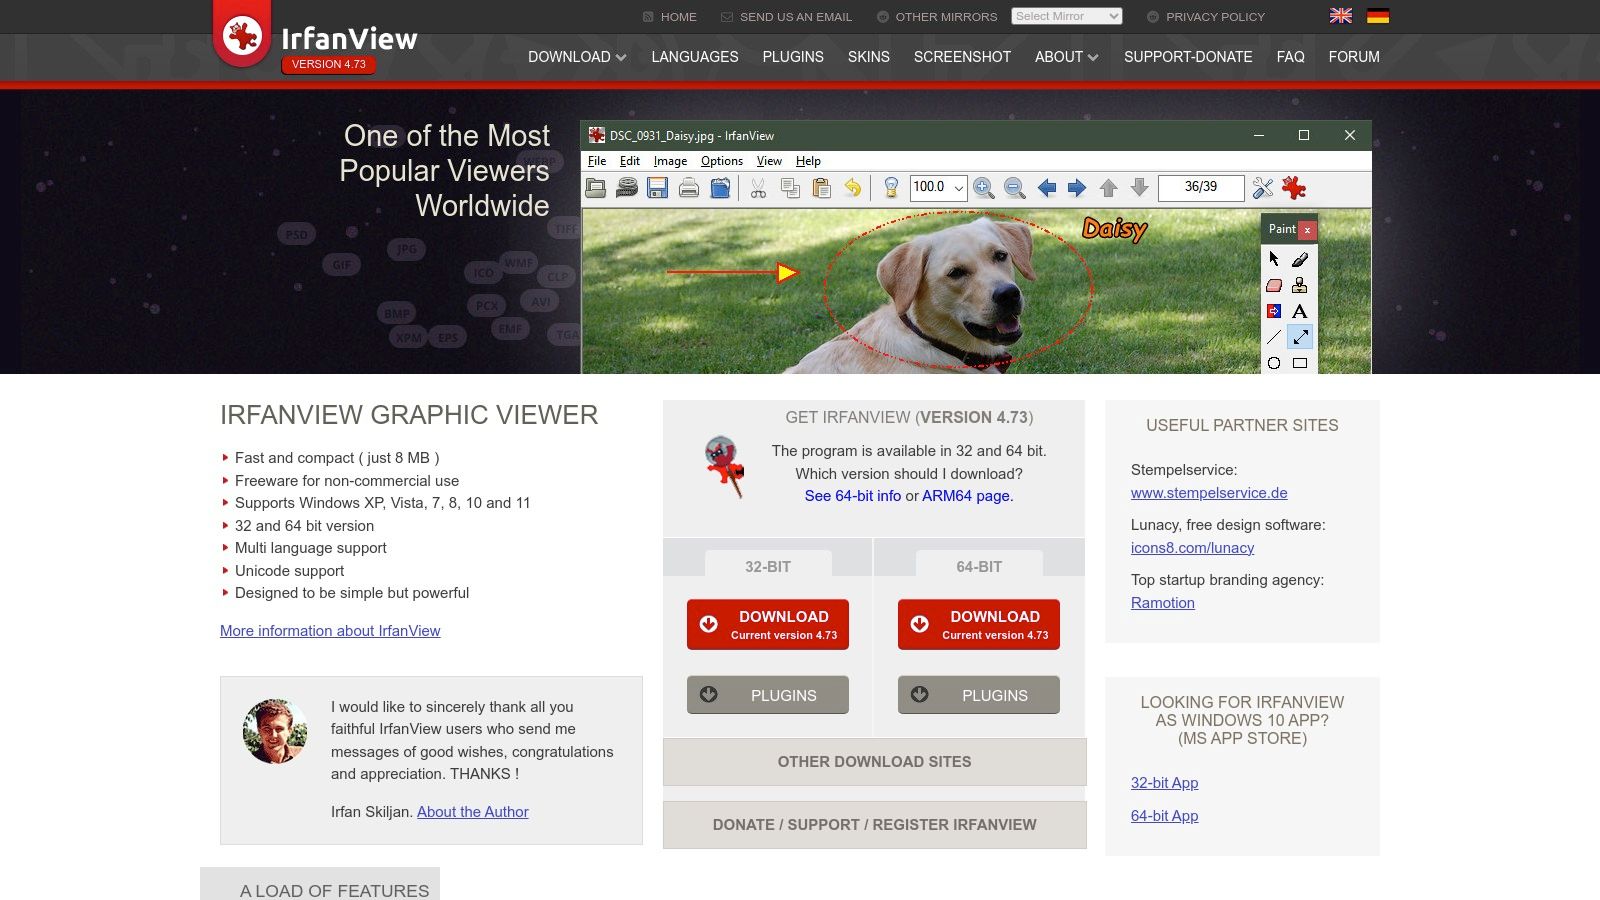Open the Select Mirror dropdown
Viewport: 1600px width, 900px height.
click(x=1066, y=16)
